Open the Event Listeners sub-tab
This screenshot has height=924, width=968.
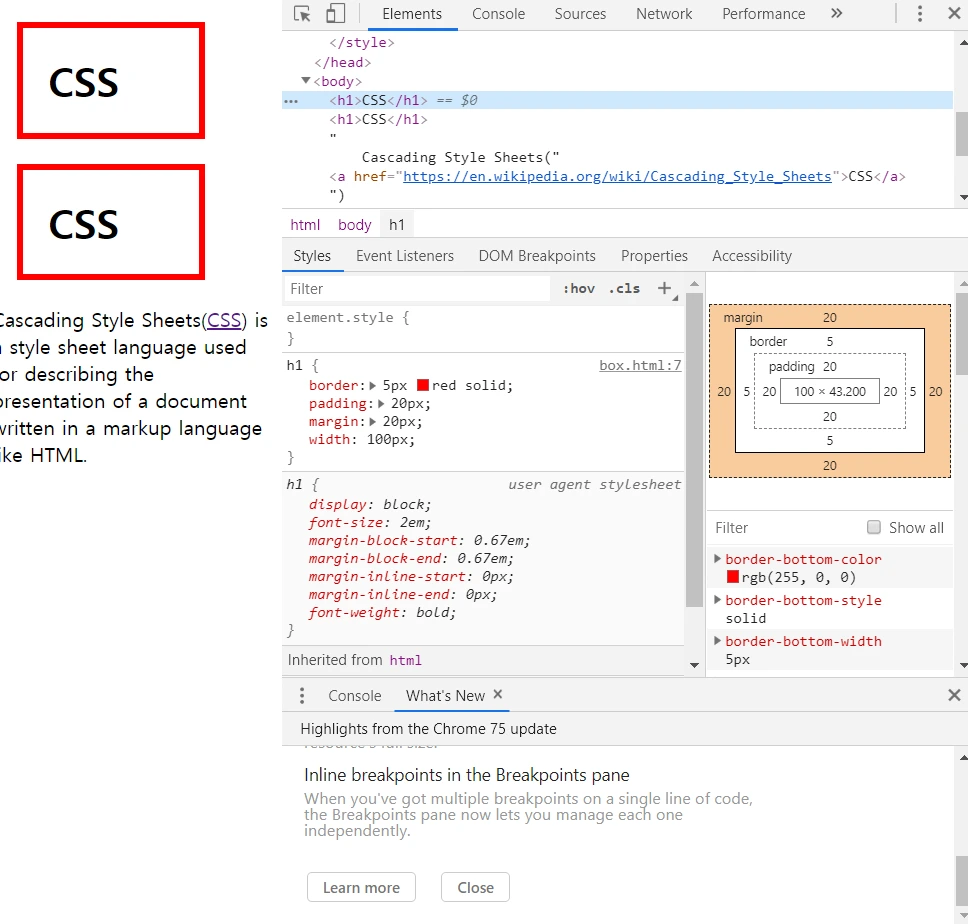[404, 256]
